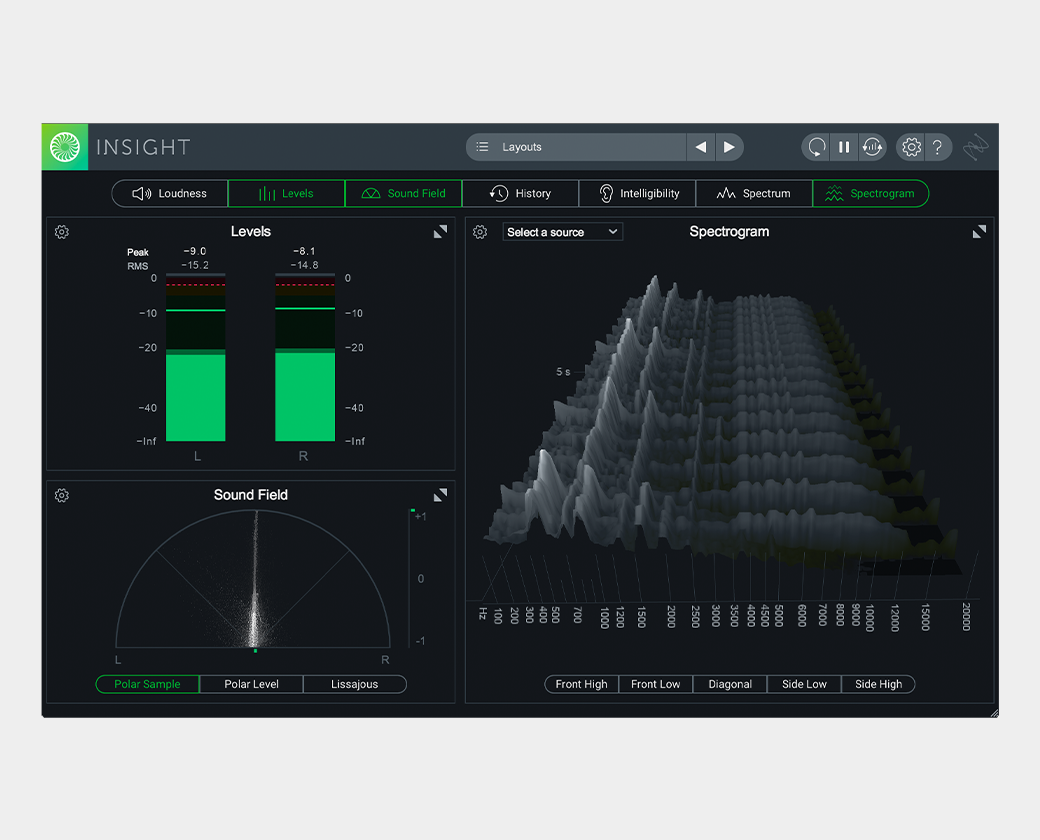Viewport: 1040px width, 840px height.
Task: Click the right RMS value -14.8
Action: click(x=304, y=265)
